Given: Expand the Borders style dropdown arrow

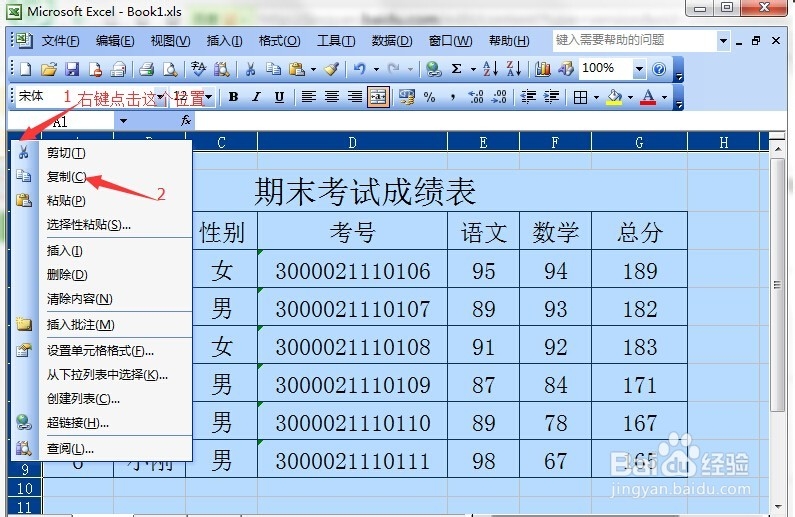Looking at the screenshot, I should 596,97.
